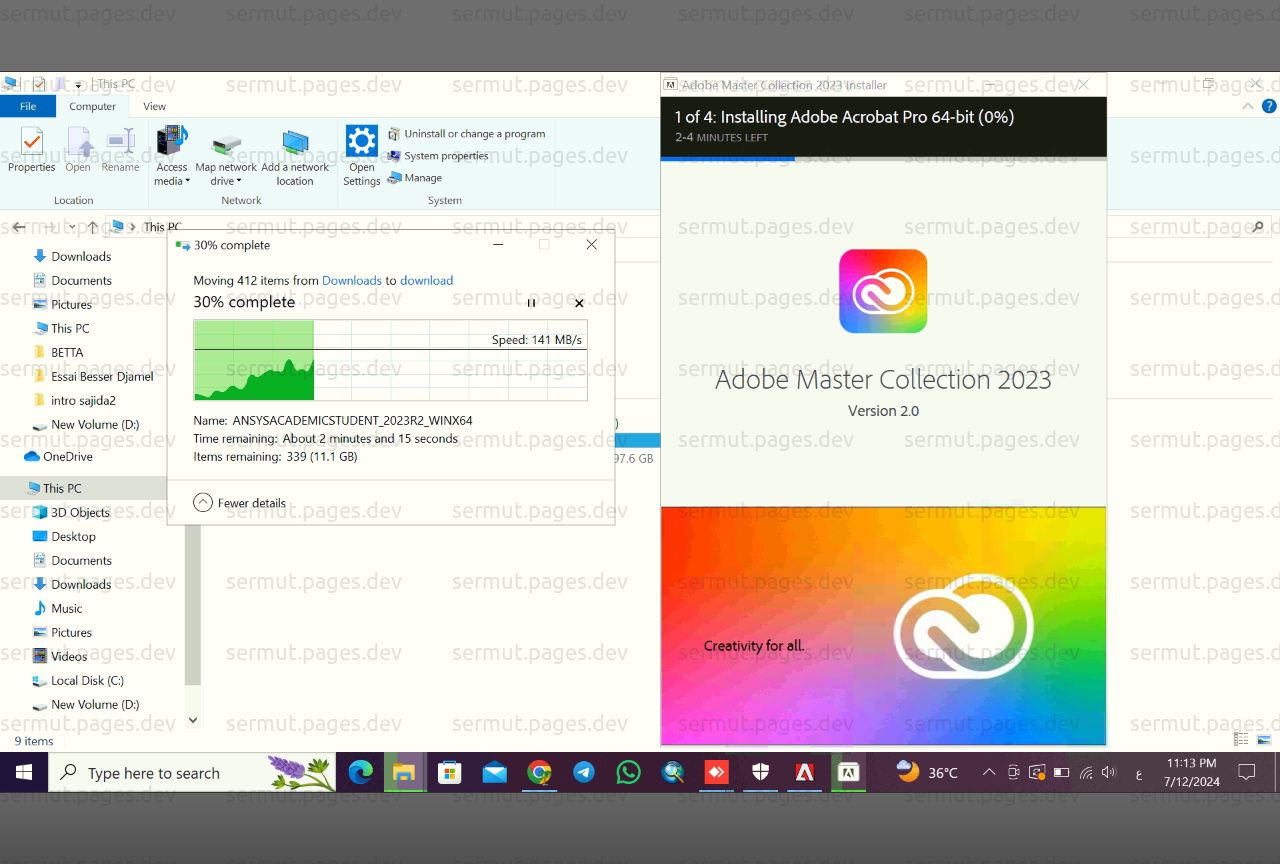The width and height of the screenshot is (1280, 864).
Task: Show hidden icons in the system tray
Action: click(988, 772)
